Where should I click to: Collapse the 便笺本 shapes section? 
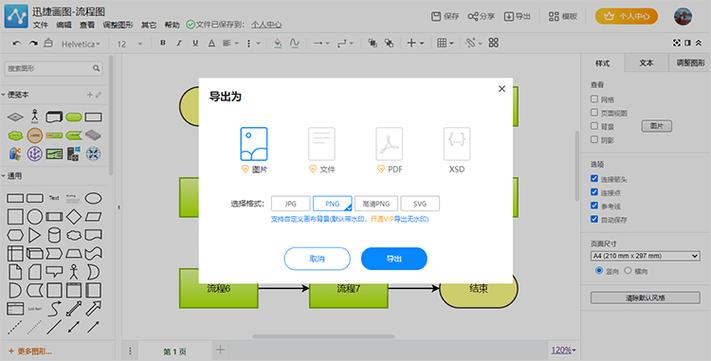[x=16, y=94]
